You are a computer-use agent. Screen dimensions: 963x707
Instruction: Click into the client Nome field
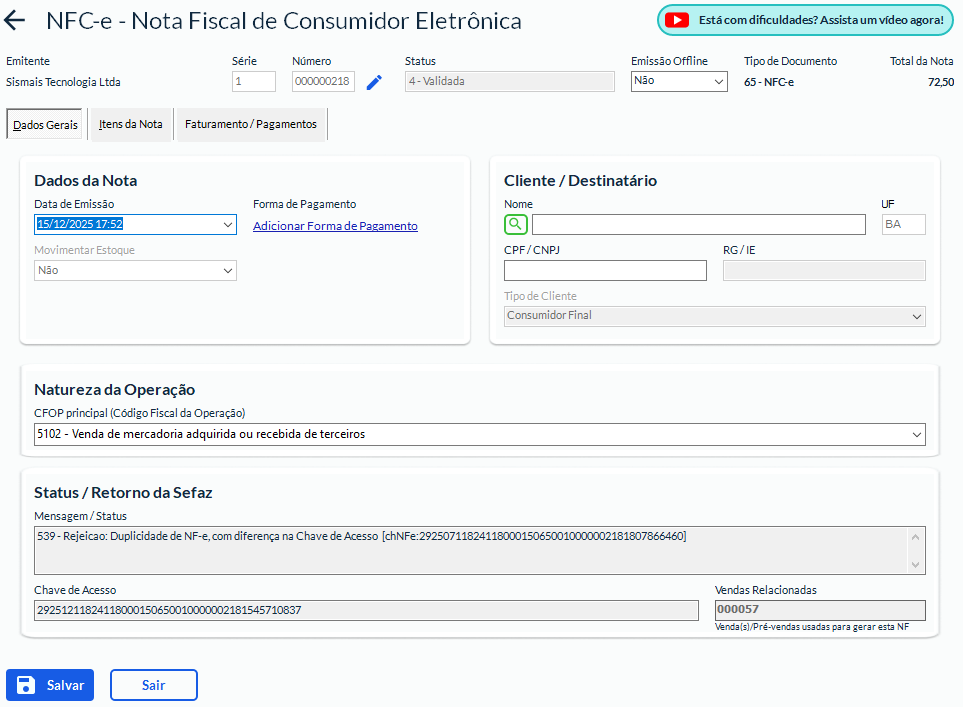698,224
